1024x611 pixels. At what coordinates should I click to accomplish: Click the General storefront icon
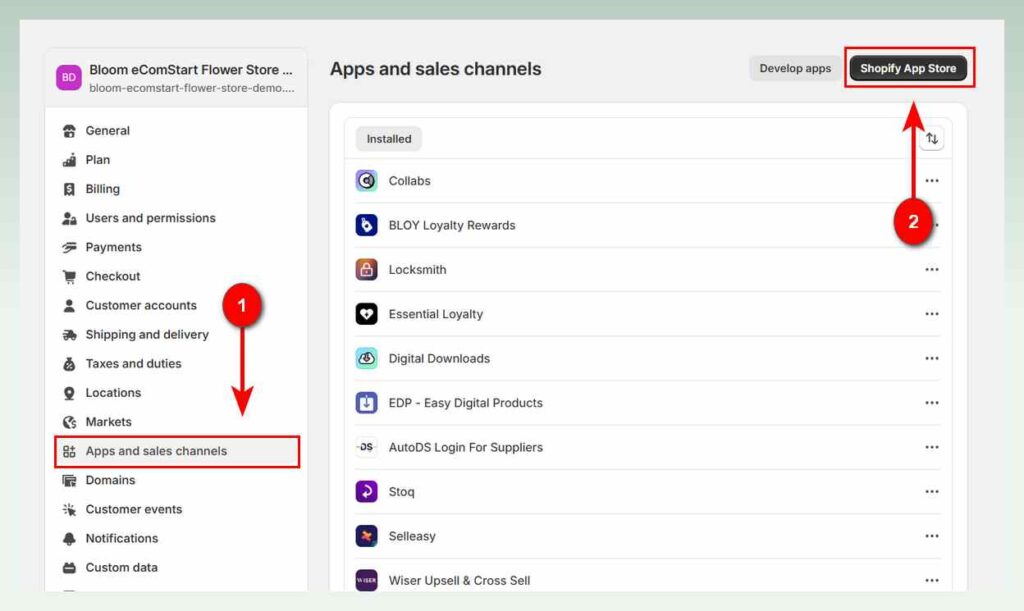click(x=69, y=131)
